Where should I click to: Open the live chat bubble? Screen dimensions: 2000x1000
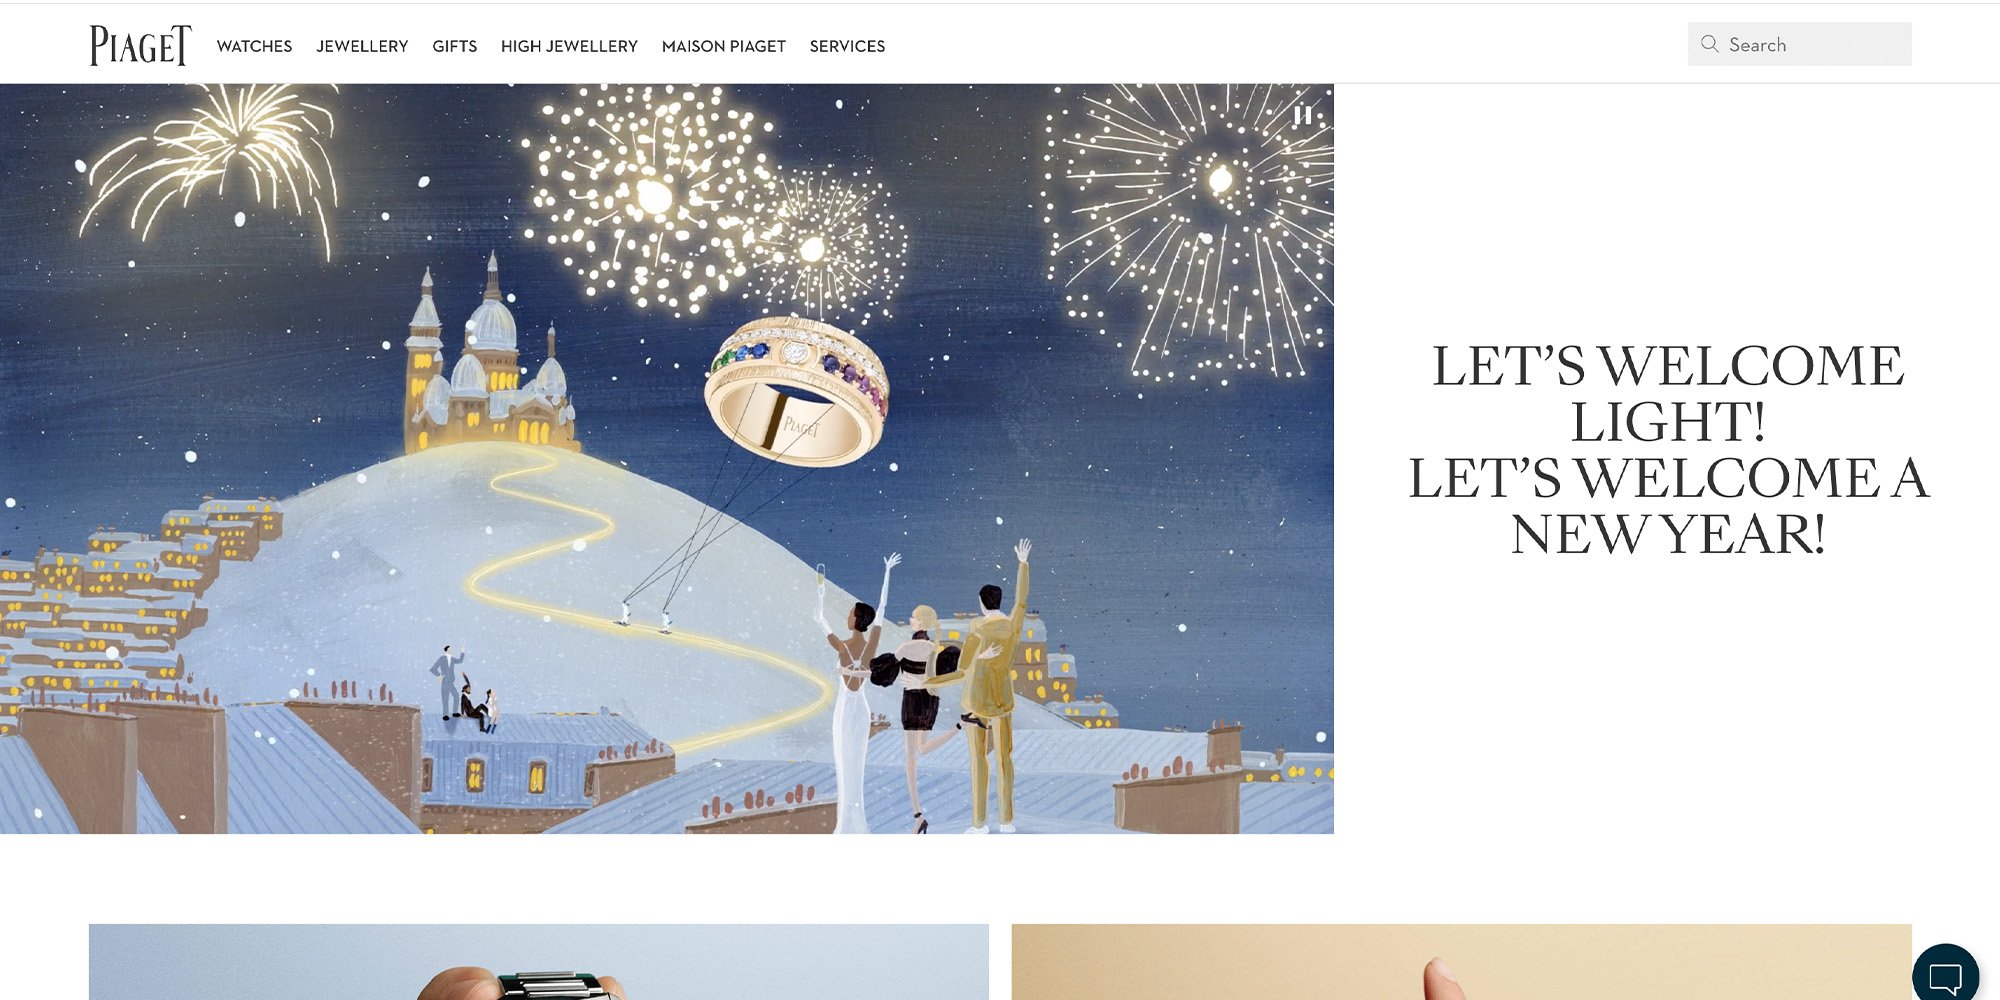pos(1945,975)
